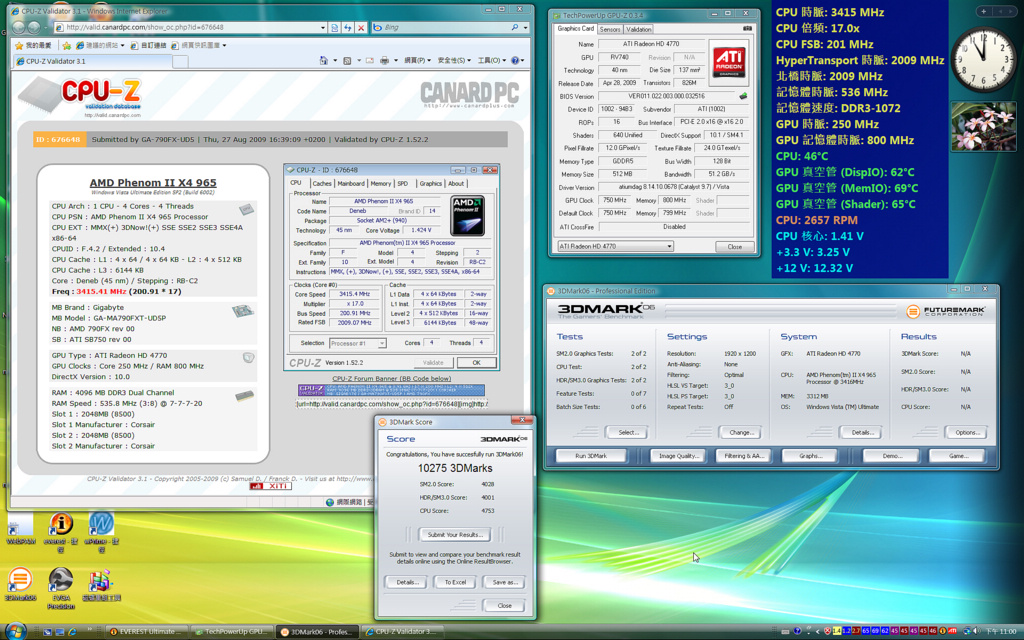The width and height of the screenshot is (1024, 640).
Task: Click the flower photo slideshow gadget
Action: (x=983, y=127)
